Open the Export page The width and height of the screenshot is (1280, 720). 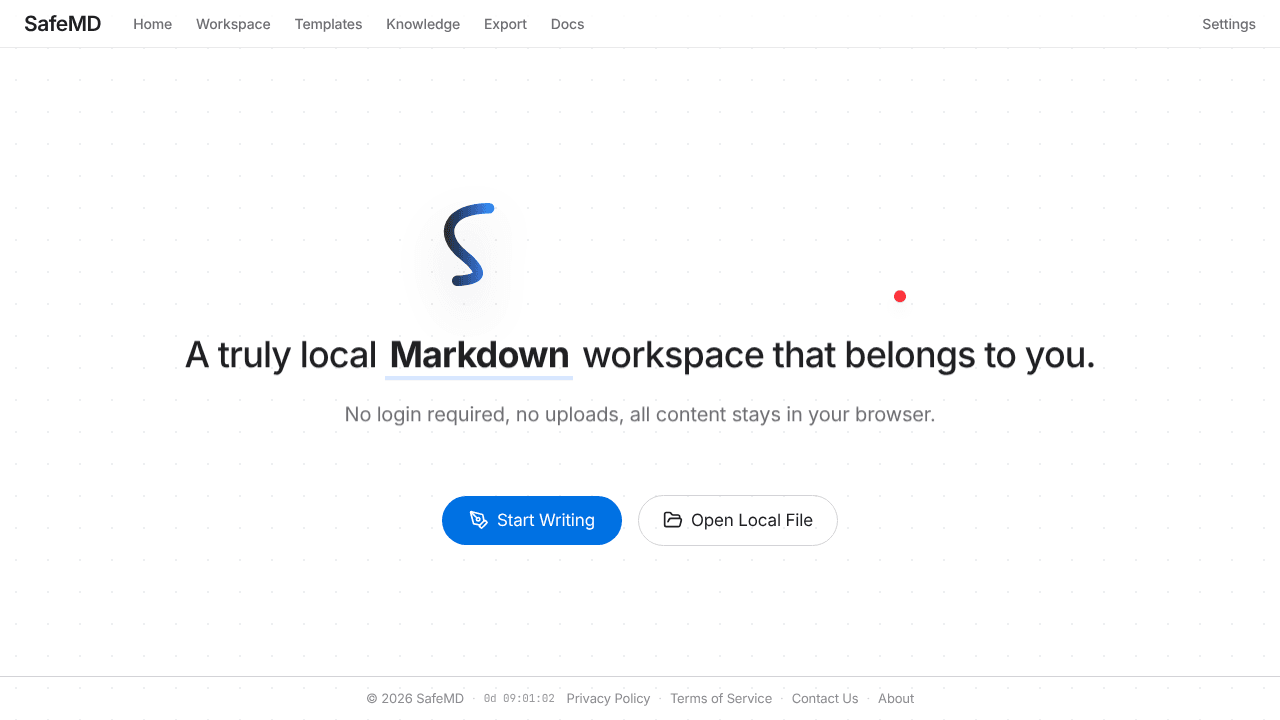pyautogui.click(x=505, y=24)
